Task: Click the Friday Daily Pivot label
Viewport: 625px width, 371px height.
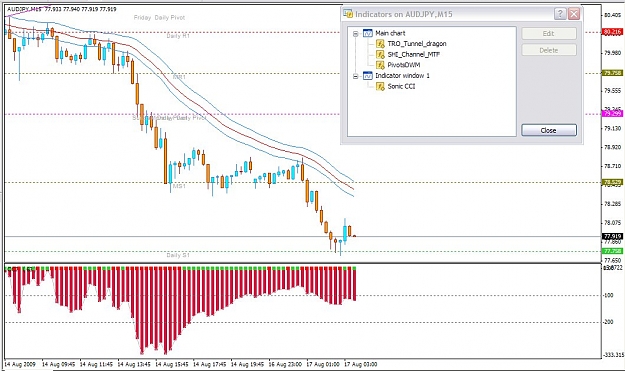Action: pyautogui.click(x=159, y=18)
